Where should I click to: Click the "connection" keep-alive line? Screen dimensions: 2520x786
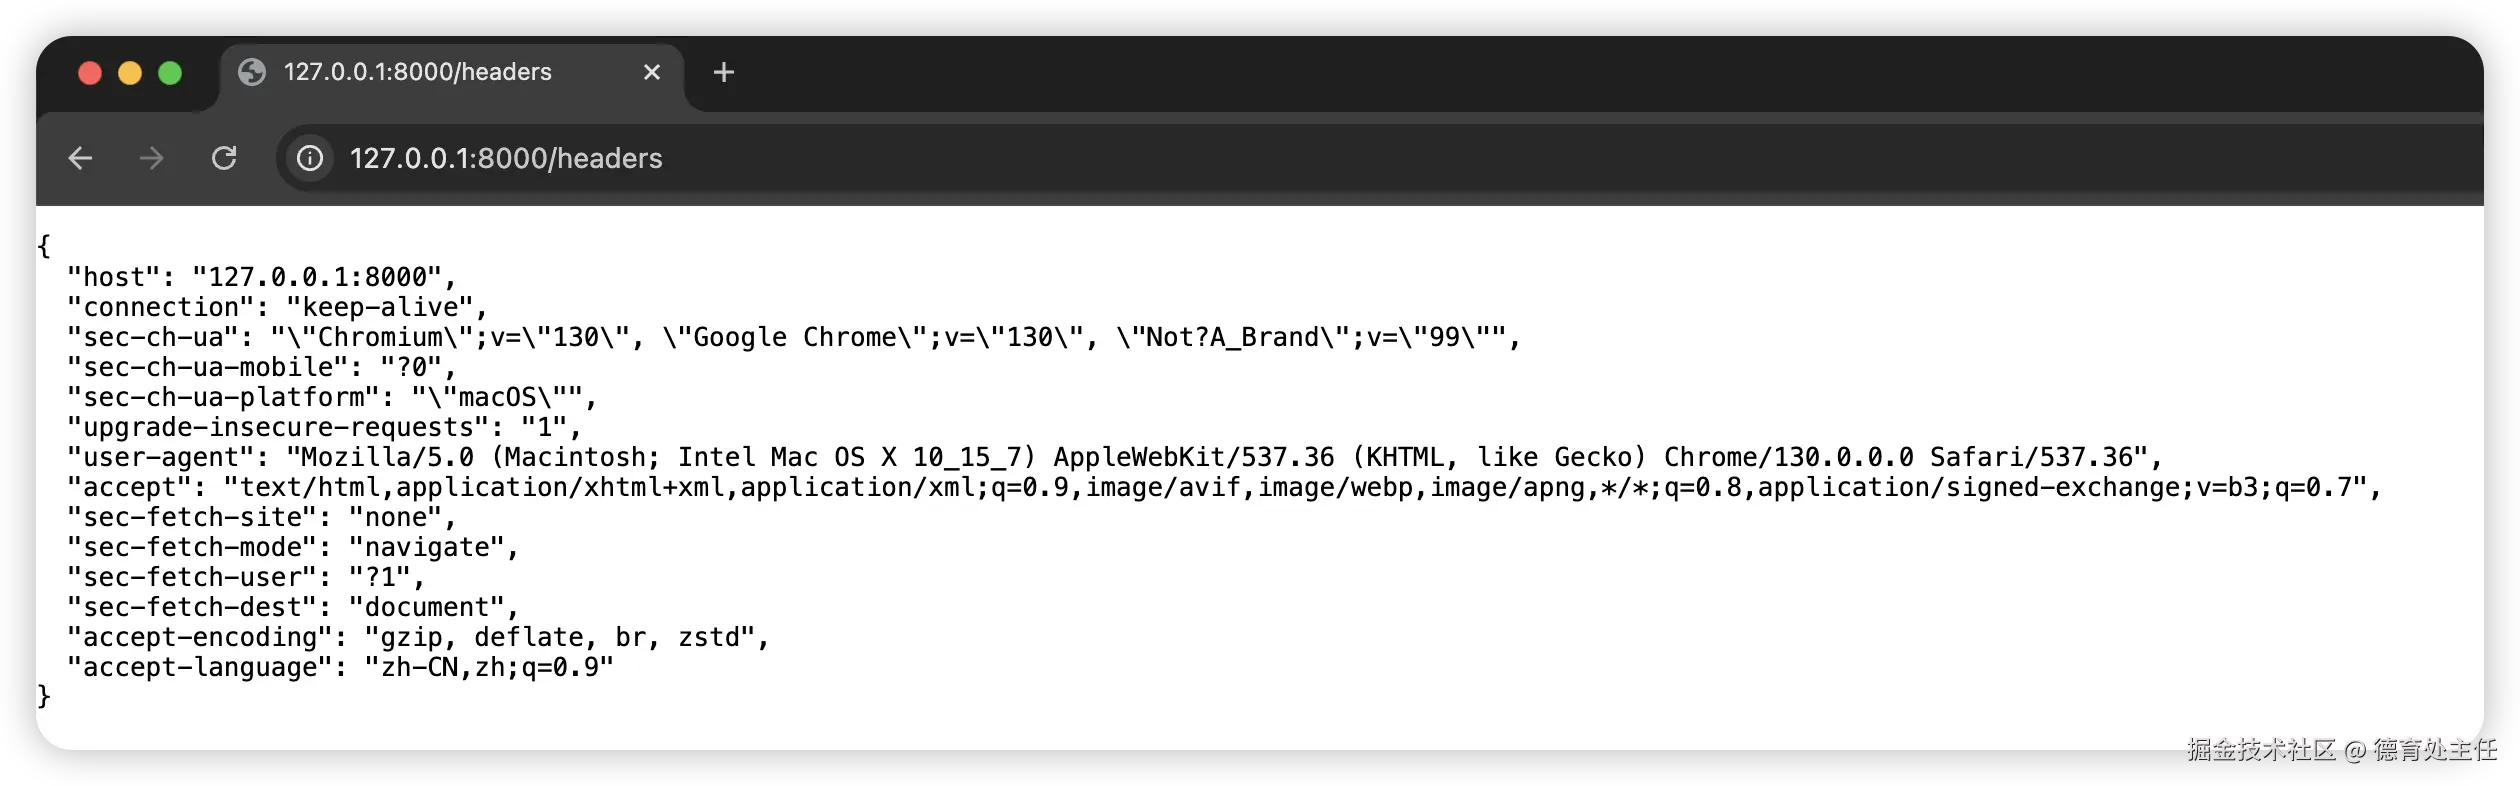[277, 307]
